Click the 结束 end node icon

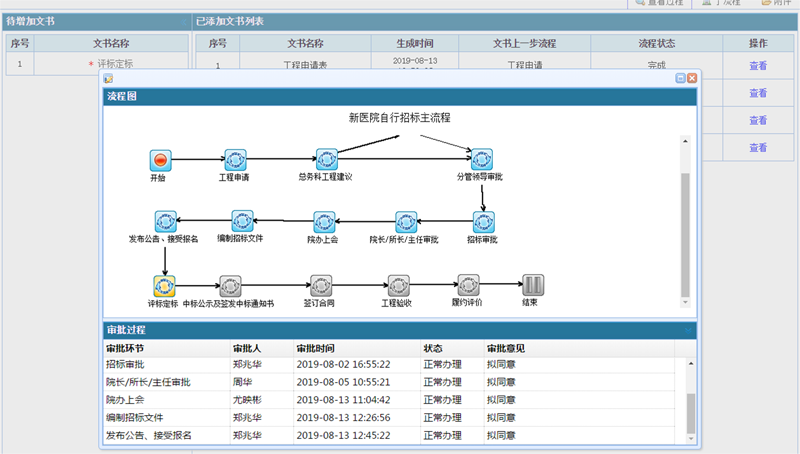click(x=533, y=285)
